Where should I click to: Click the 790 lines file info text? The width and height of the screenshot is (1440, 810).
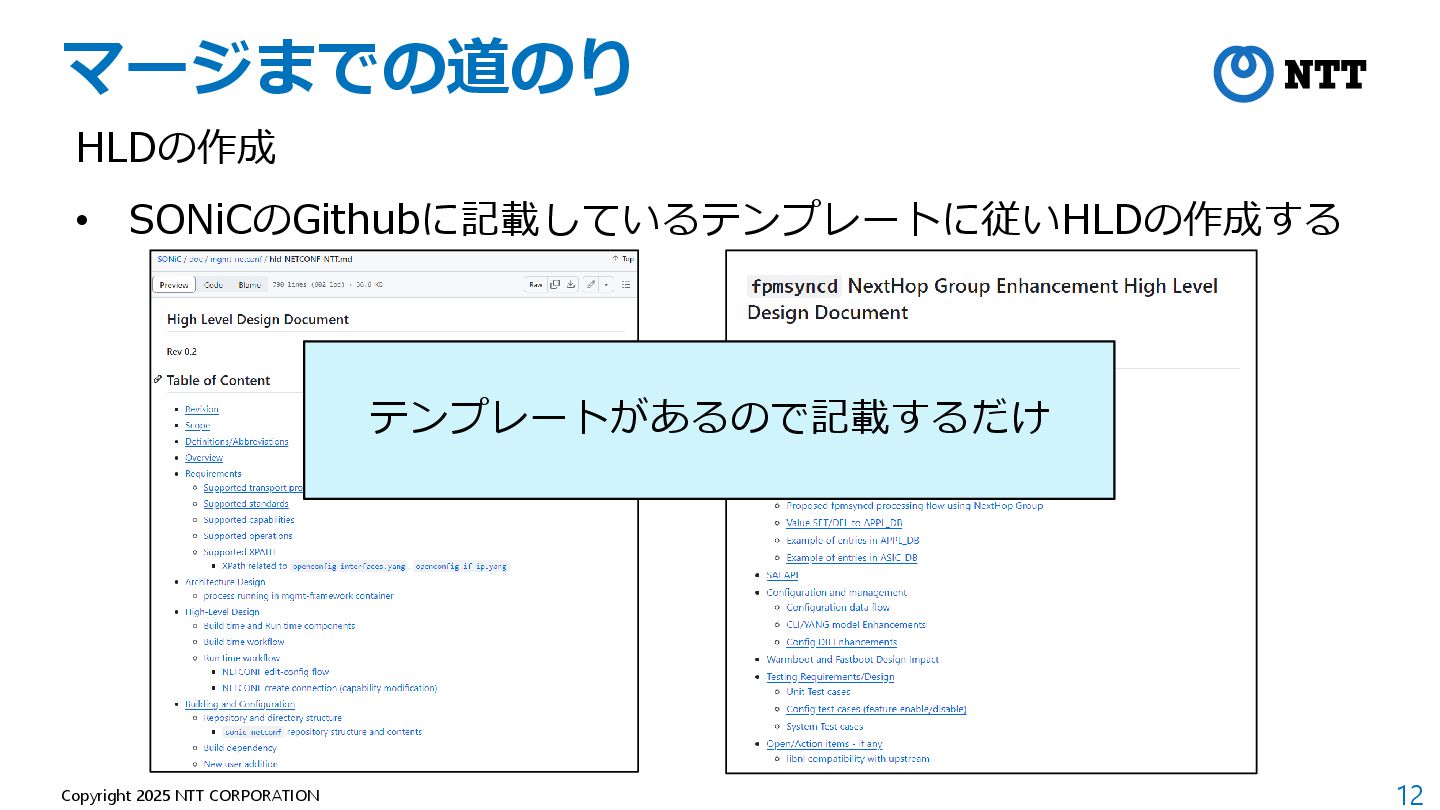(327, 285)
